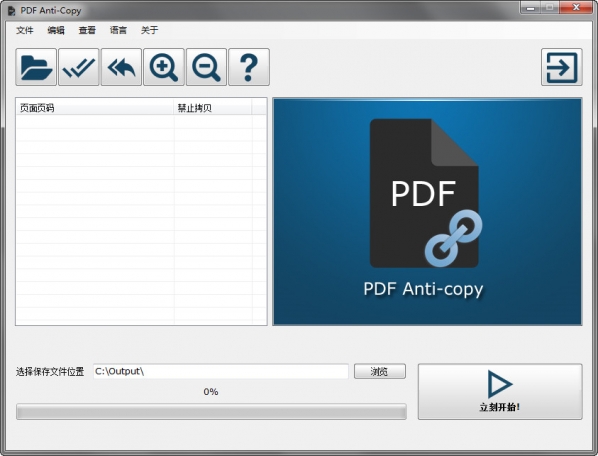The width and height of the screenshot is (598, 456).
Task: Open the 关于 menu
Action: 150,30
